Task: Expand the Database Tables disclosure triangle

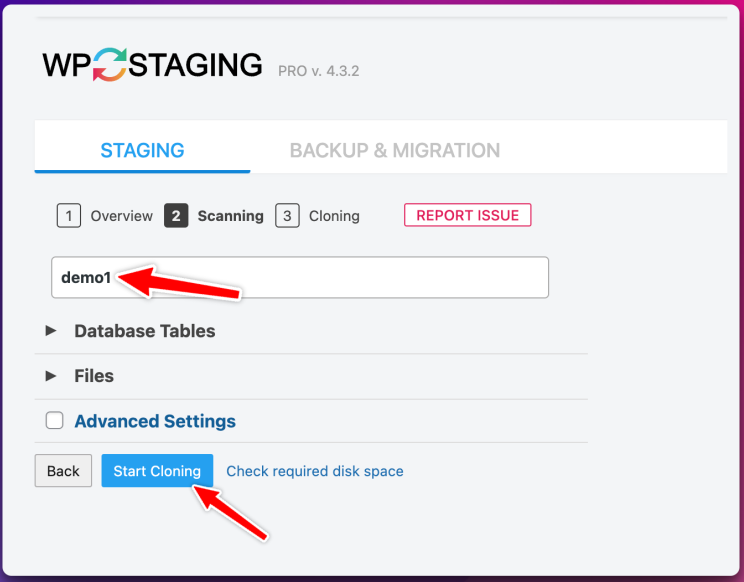Action: 51,331
